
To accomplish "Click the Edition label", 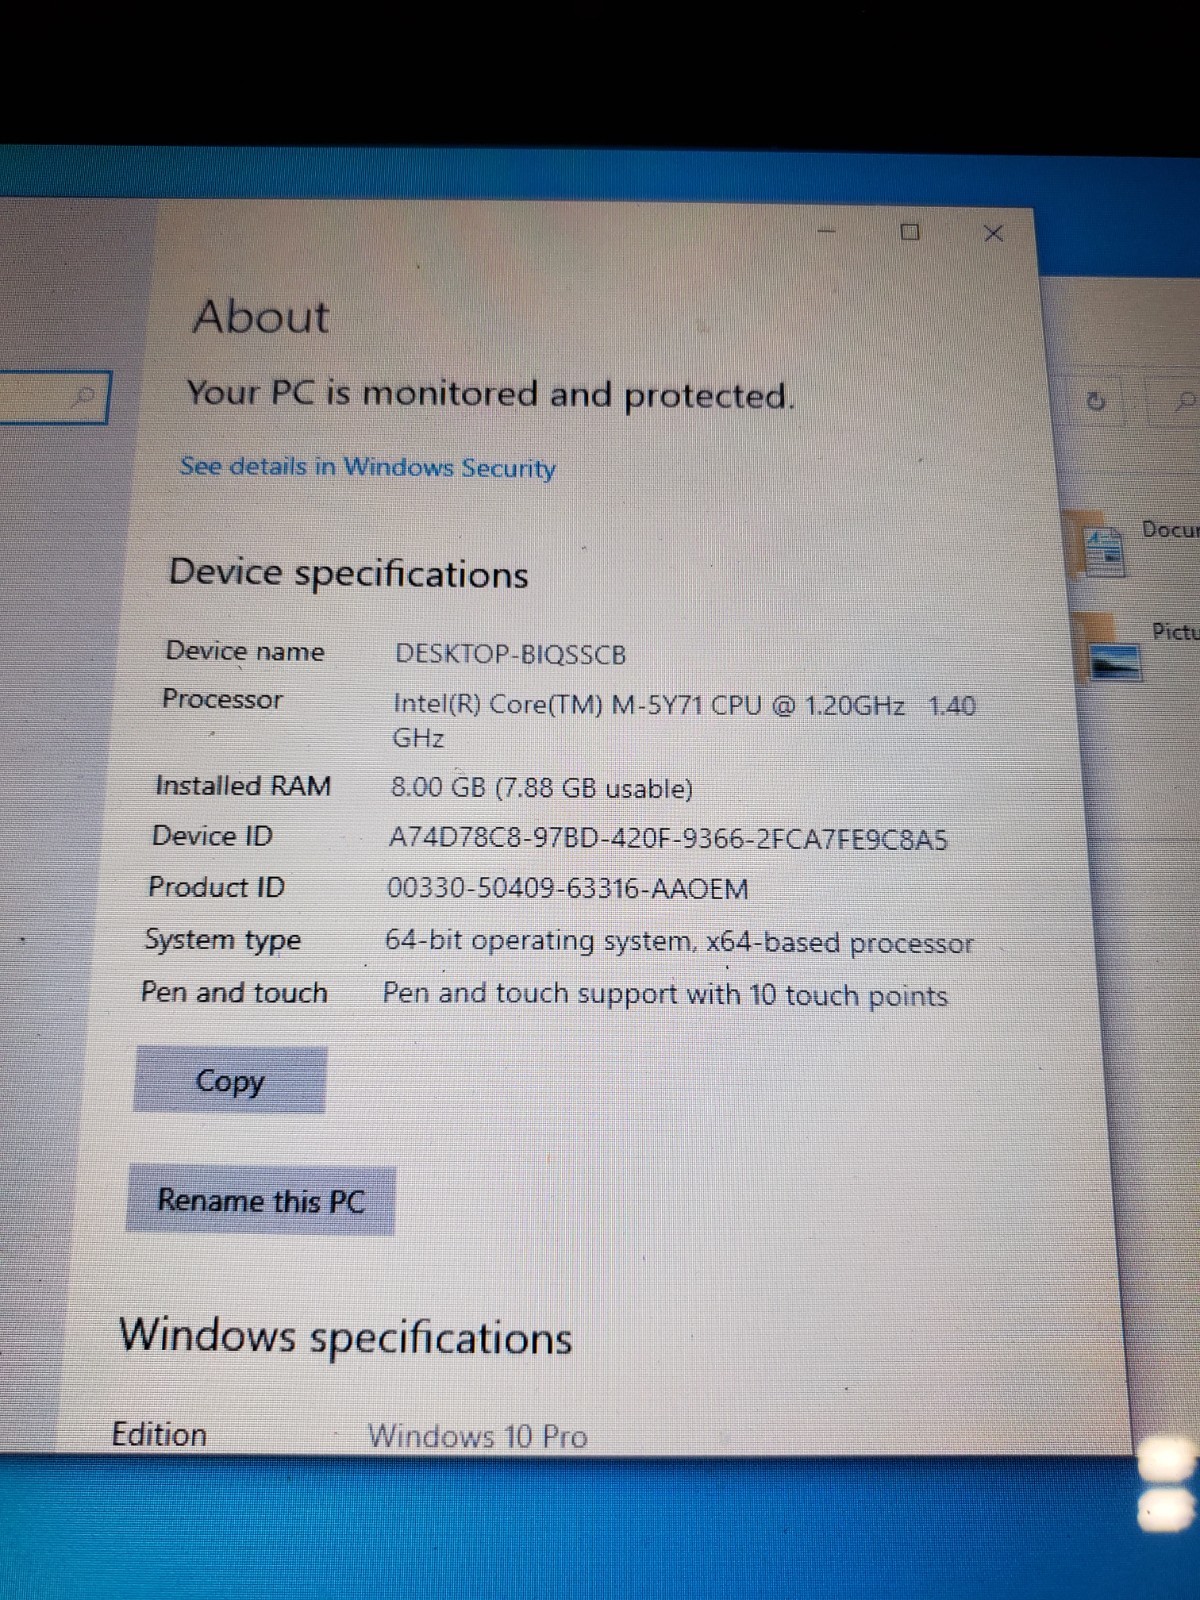I will pos(159,1434).
